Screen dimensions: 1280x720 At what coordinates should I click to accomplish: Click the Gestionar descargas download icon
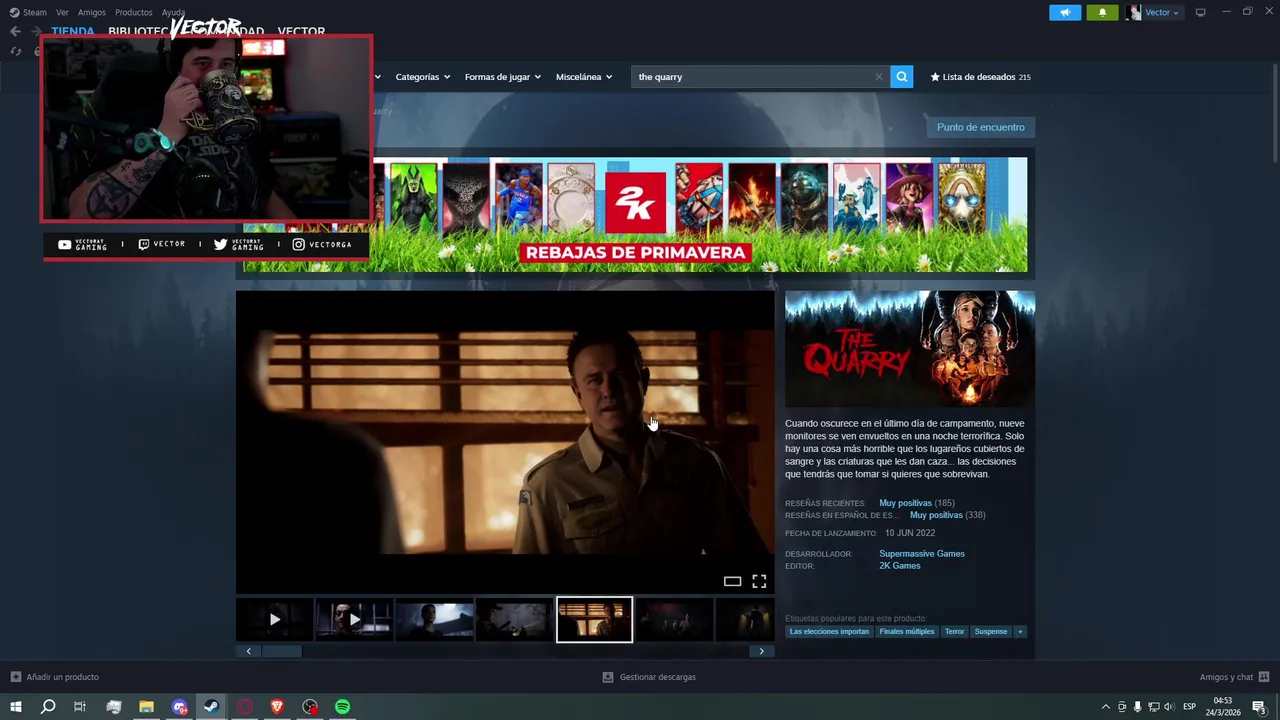click(607, 677)
